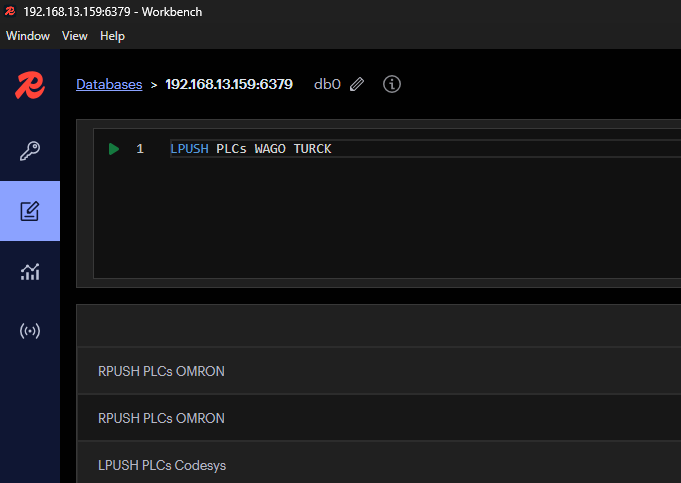Open the Pub/Sub broadcast icon

pyautogui.click(x=30, y=331)
